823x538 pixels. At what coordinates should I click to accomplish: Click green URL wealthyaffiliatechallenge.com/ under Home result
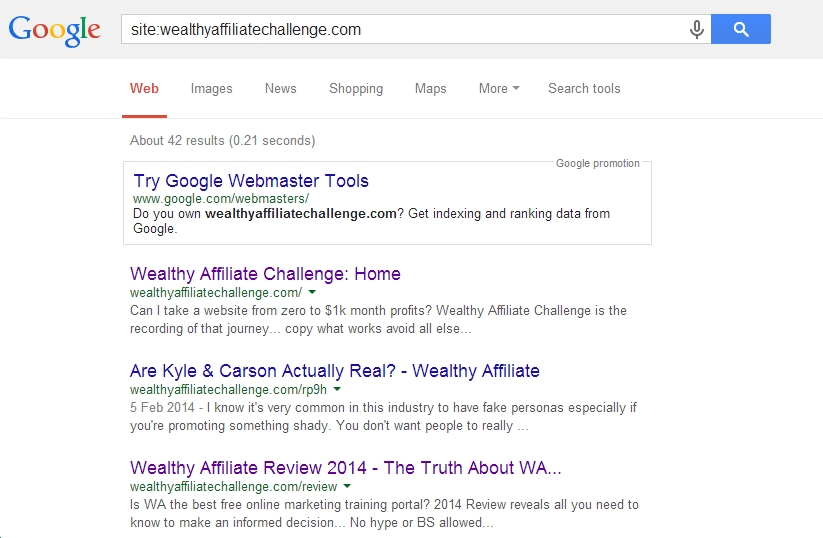pos(216,292)
